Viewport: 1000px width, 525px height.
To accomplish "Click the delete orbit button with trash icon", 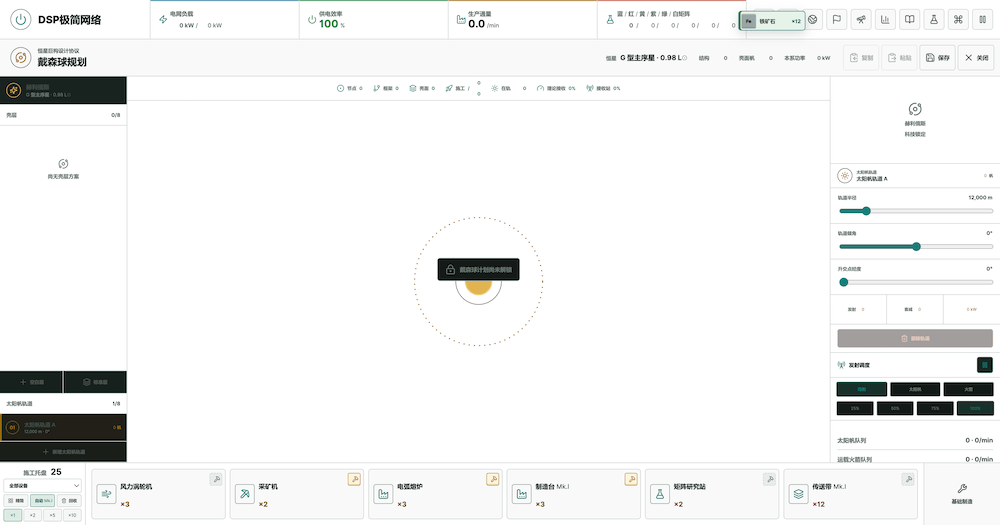I will click(915, 338).
